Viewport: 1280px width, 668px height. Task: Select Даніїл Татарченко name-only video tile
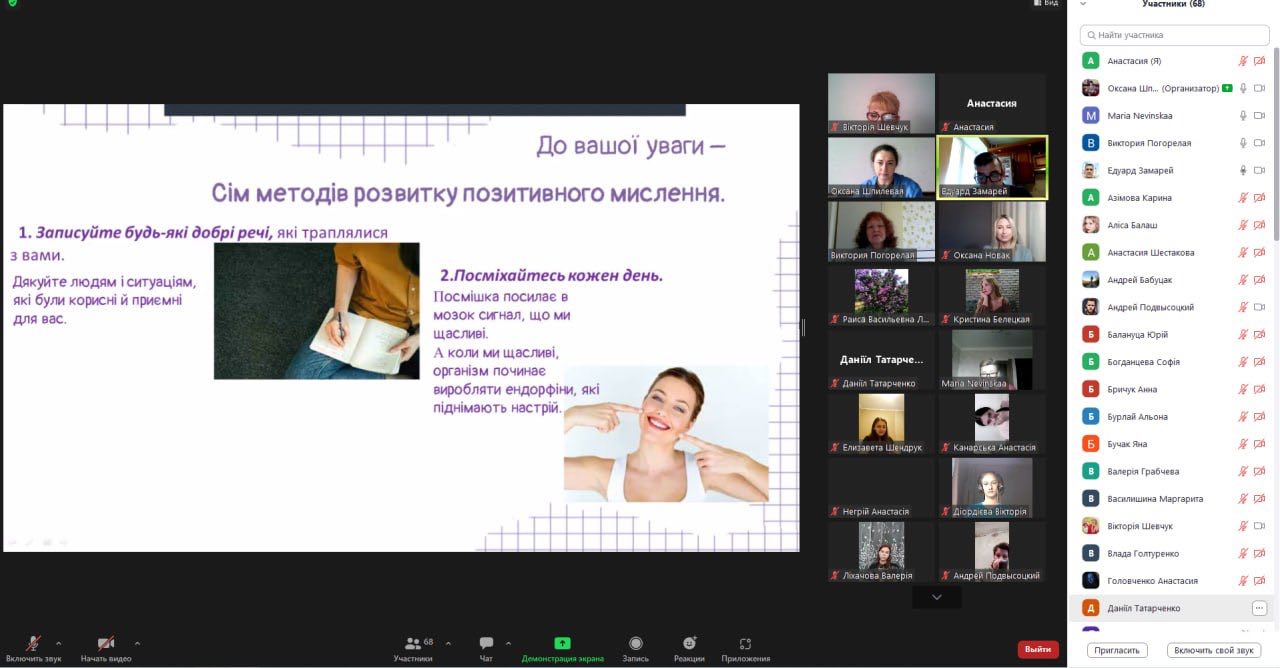[x=881, y=359]
